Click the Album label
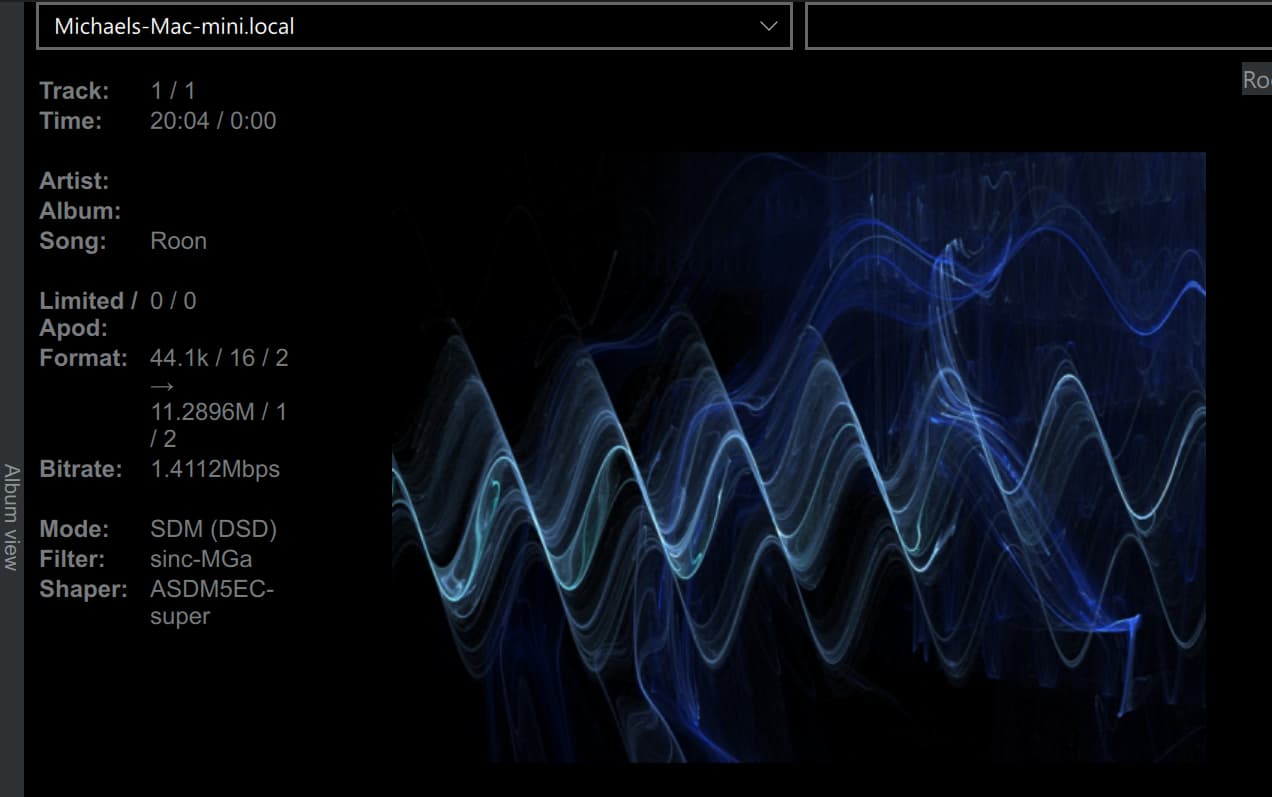This screenshot has height=797, width=1272. pos(79,211)
